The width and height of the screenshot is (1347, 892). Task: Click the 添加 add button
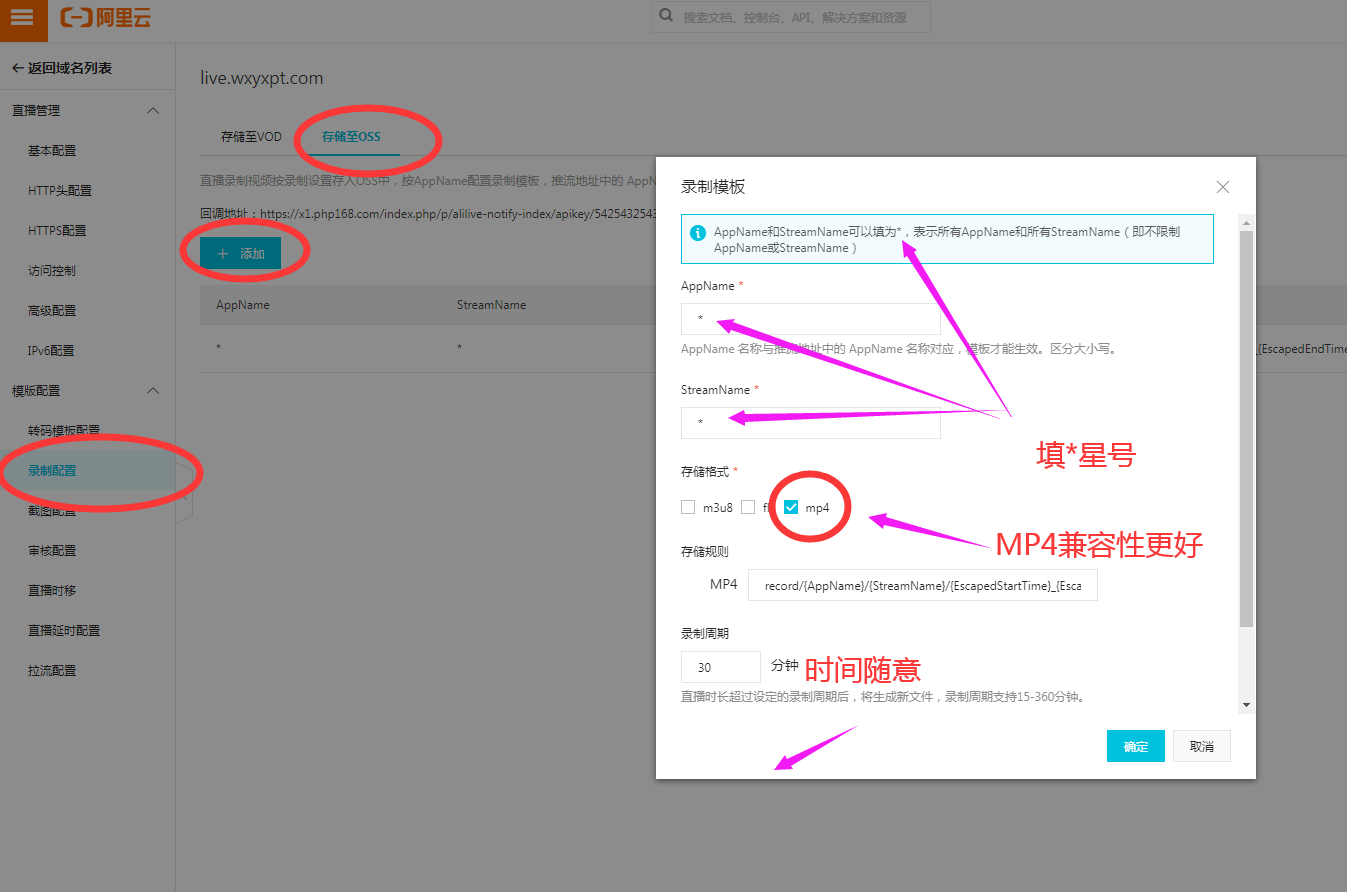pos(240,254)
